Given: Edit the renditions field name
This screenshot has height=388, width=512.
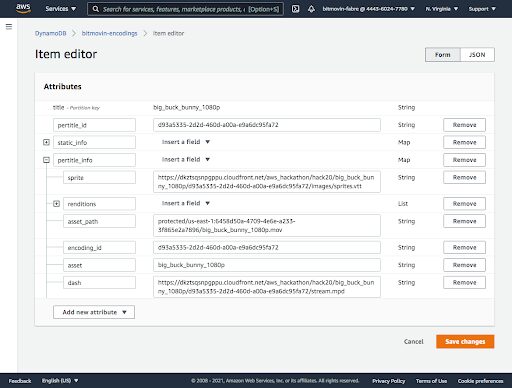Looking at the screenshot, I should 99,204.
